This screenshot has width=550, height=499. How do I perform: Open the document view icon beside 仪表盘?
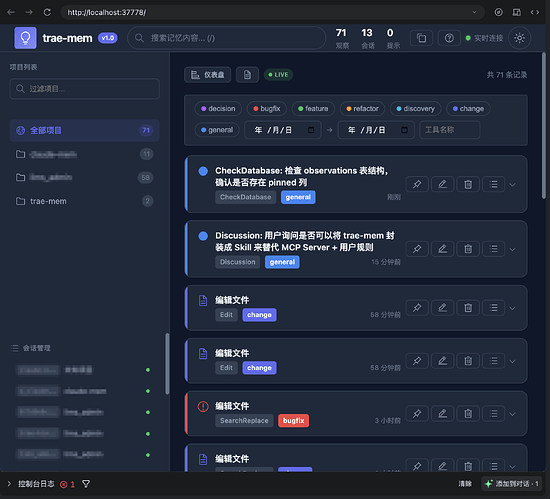point(247,75)
